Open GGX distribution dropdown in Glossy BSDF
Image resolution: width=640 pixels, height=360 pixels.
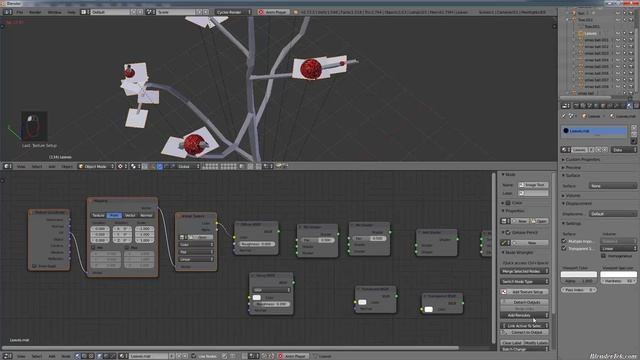pyautogui.click(x=271, y=290)
